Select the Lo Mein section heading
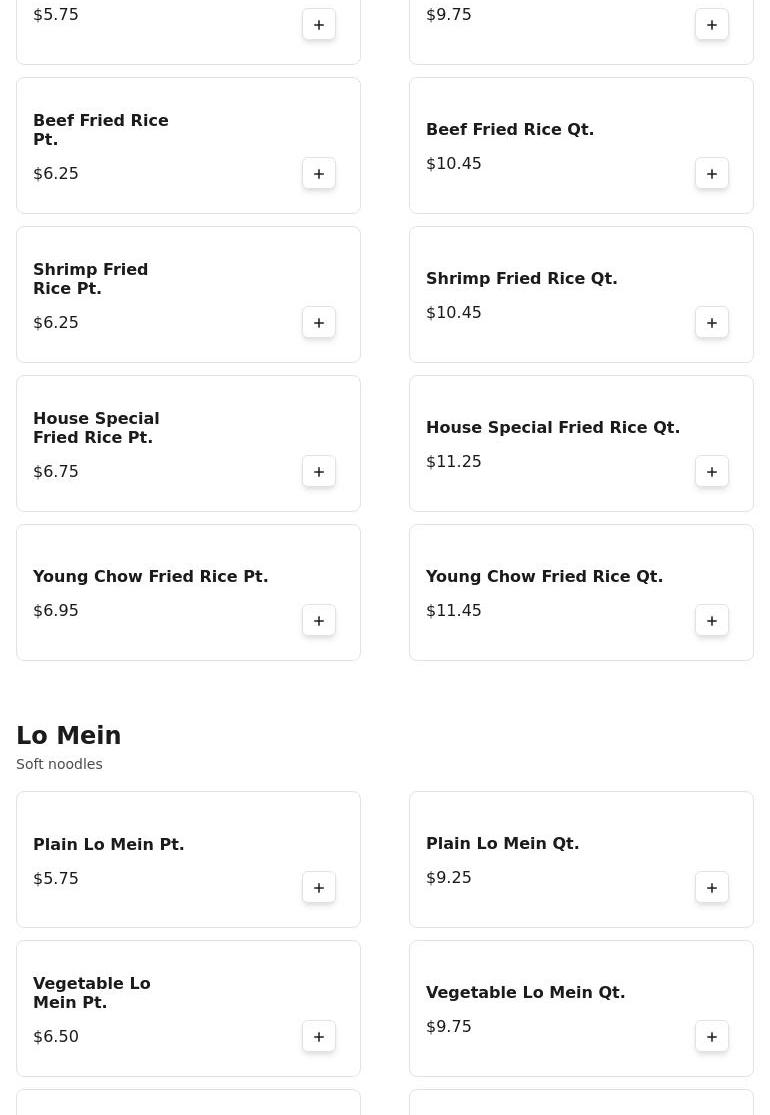This screenshot has width=770, height=1115. tap(68, 735)
